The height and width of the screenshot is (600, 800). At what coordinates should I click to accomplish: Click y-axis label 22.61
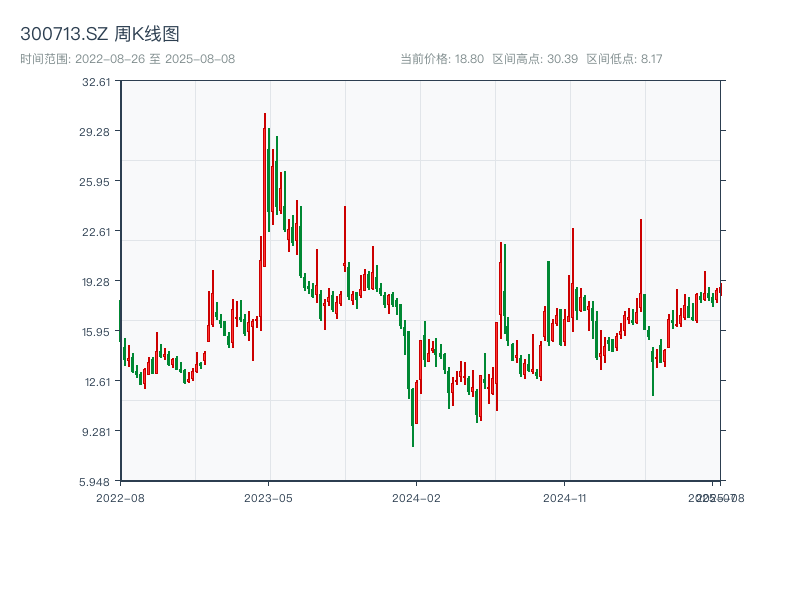coord(96,232)
